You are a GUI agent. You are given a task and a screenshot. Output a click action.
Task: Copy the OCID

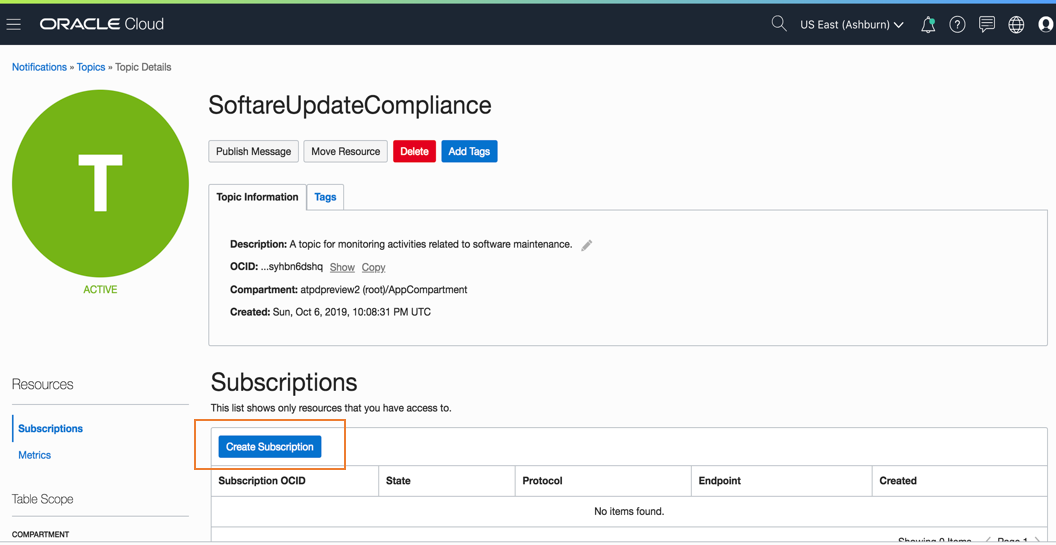click(x=374, y=267)
